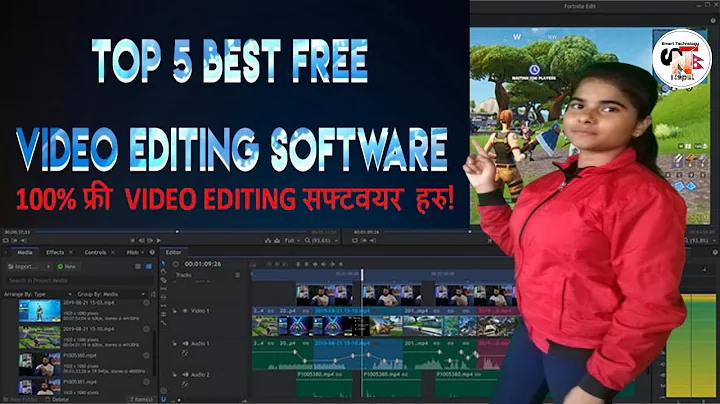Open the Arrange By: Type dropdown

[38, 294]
